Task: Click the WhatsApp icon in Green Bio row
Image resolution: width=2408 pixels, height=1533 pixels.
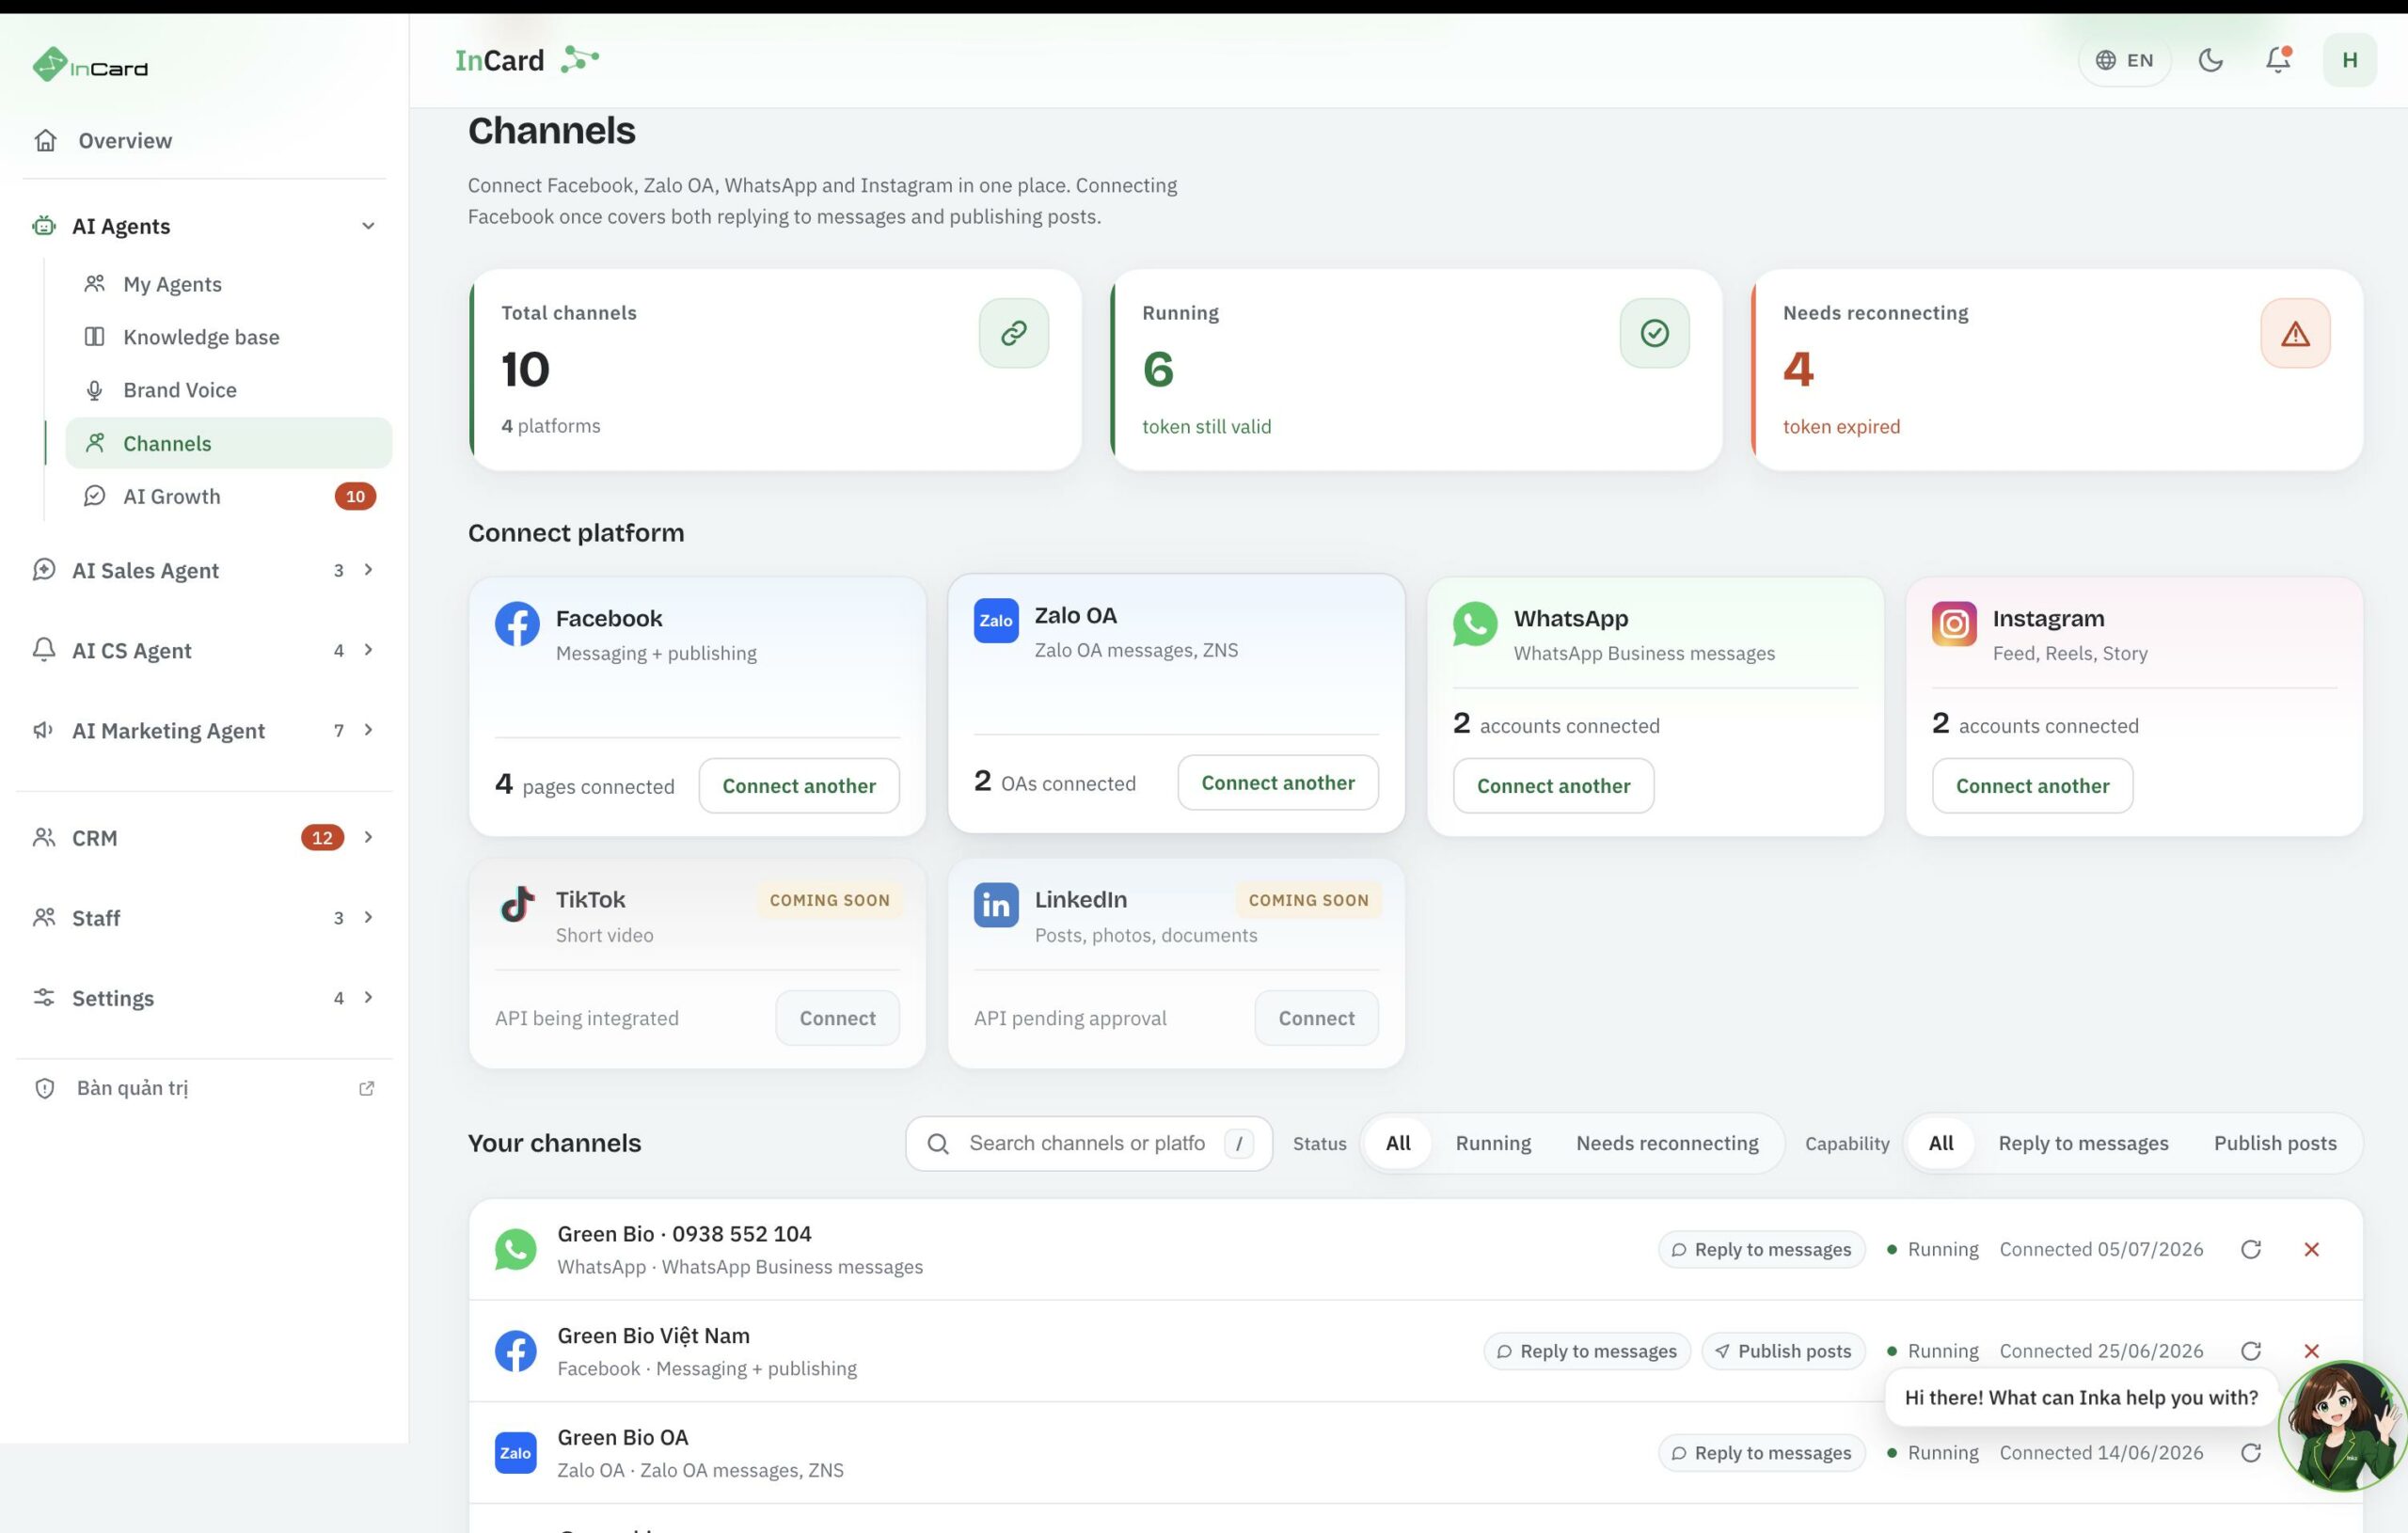Action: pyautogui.click(x=516, y=1250)
